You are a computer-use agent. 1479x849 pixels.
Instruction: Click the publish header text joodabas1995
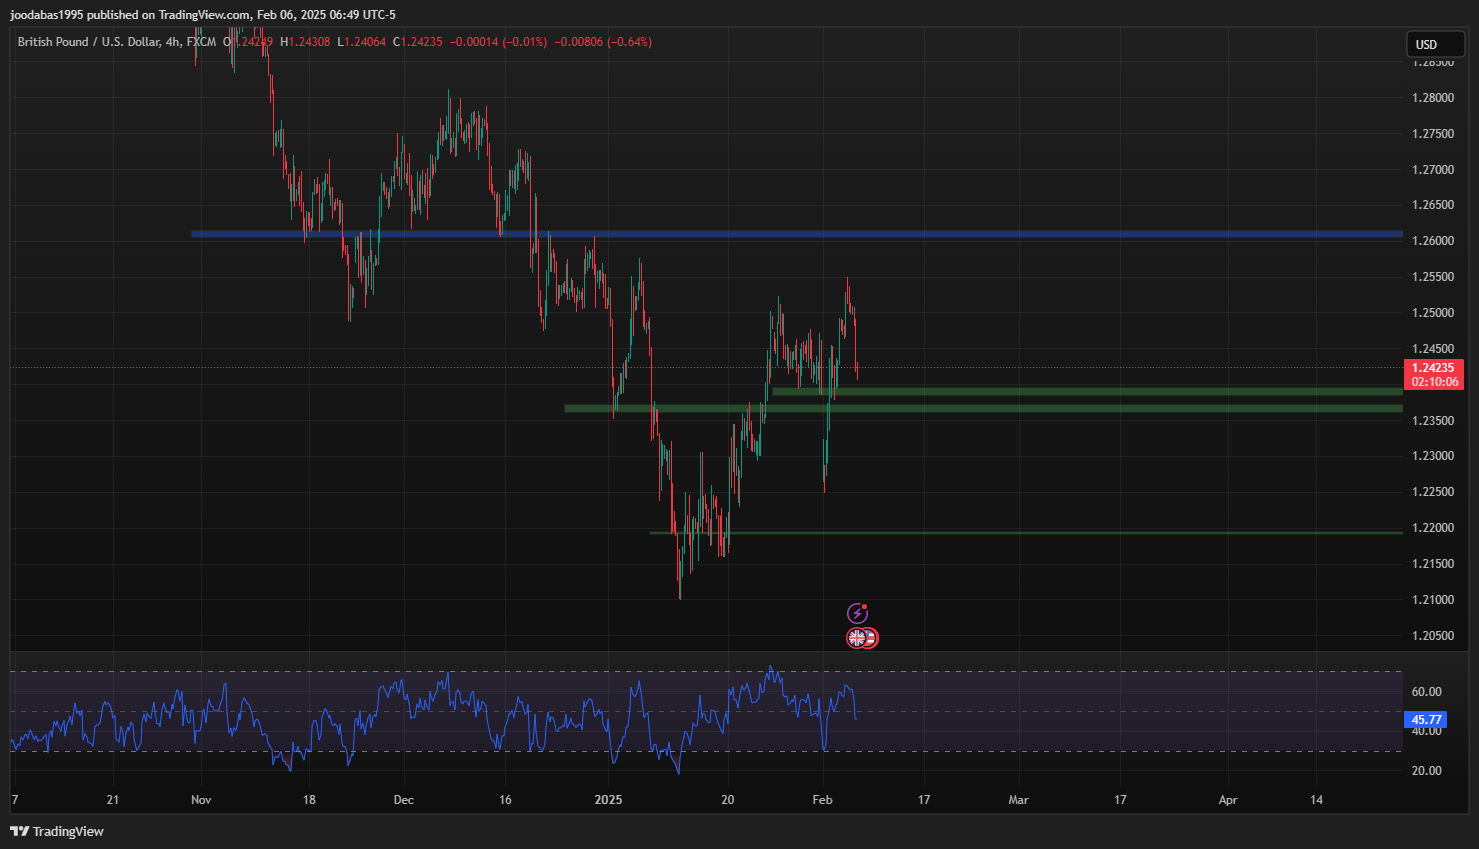47,15
